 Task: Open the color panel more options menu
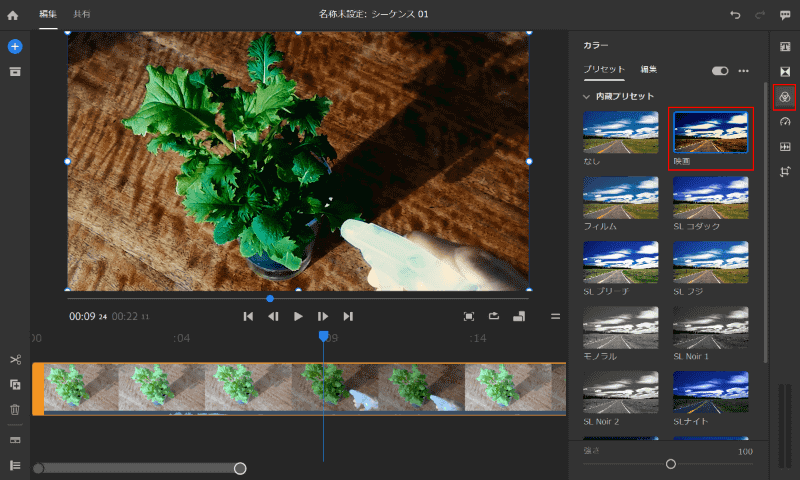743,71
